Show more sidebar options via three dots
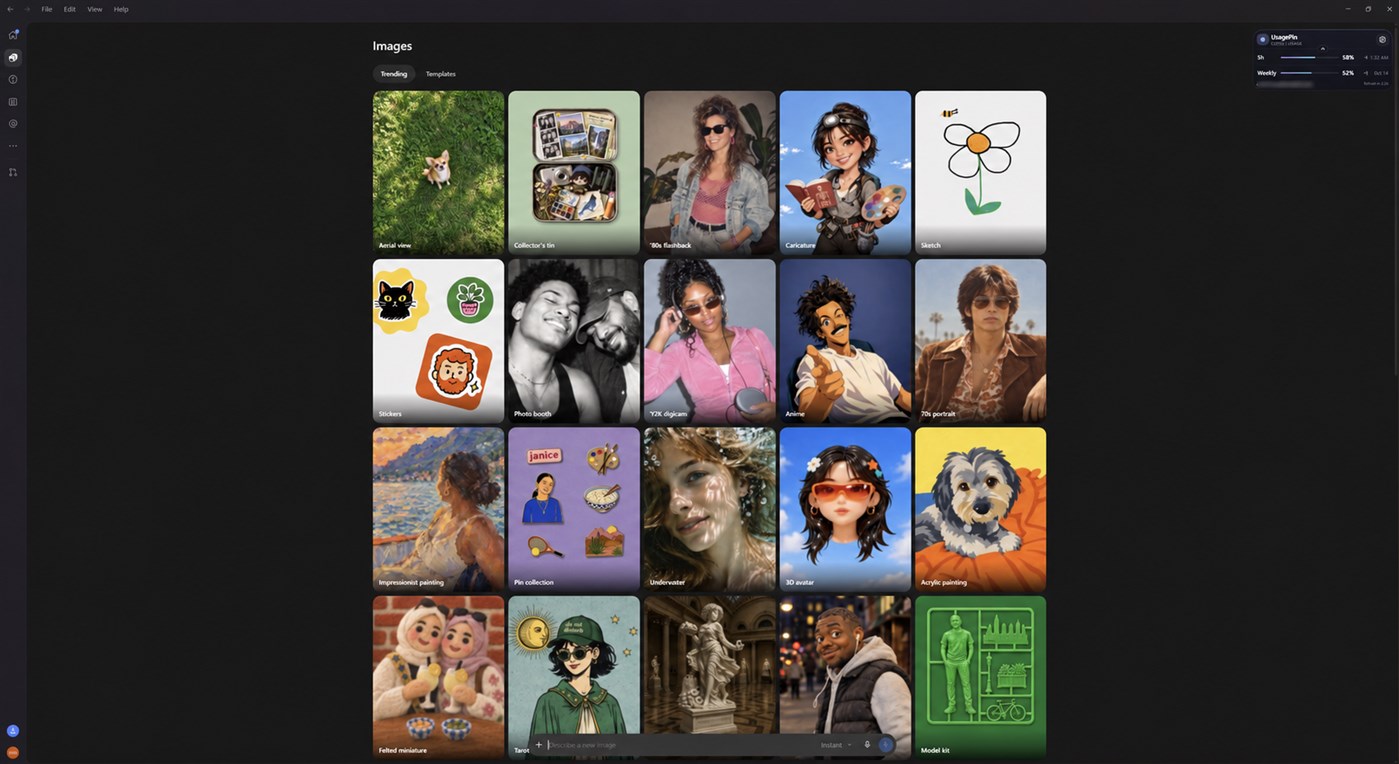The width and height of the screenshot is (1399, 764). pyautogui.click(x=13, y=146)
